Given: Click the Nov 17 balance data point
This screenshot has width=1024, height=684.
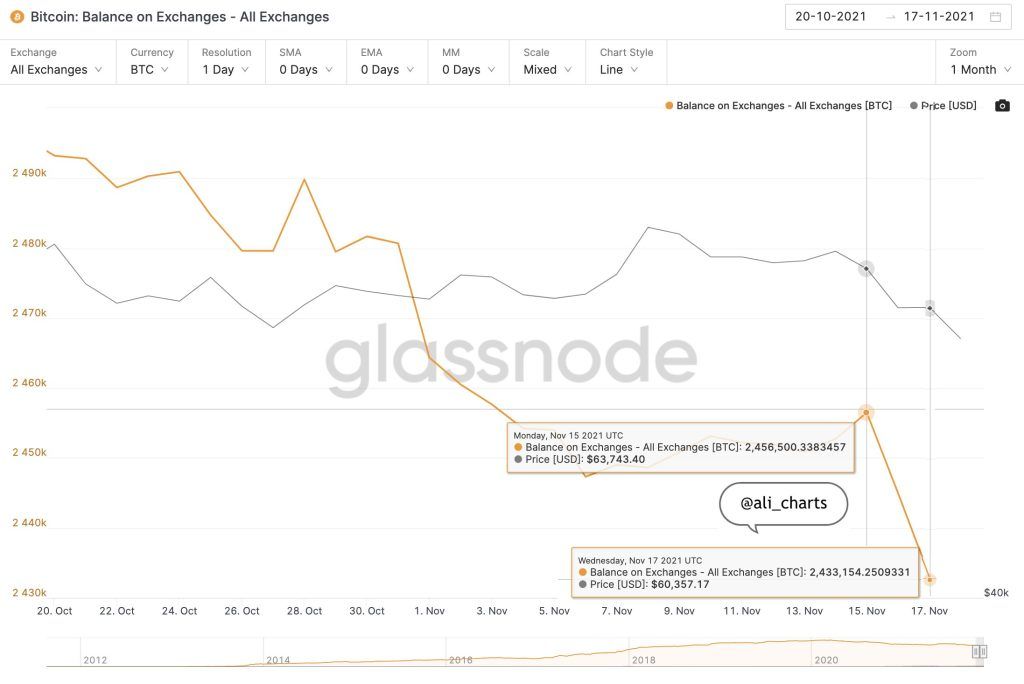Looking at the screenshot, I should click(x=930, y=580).
